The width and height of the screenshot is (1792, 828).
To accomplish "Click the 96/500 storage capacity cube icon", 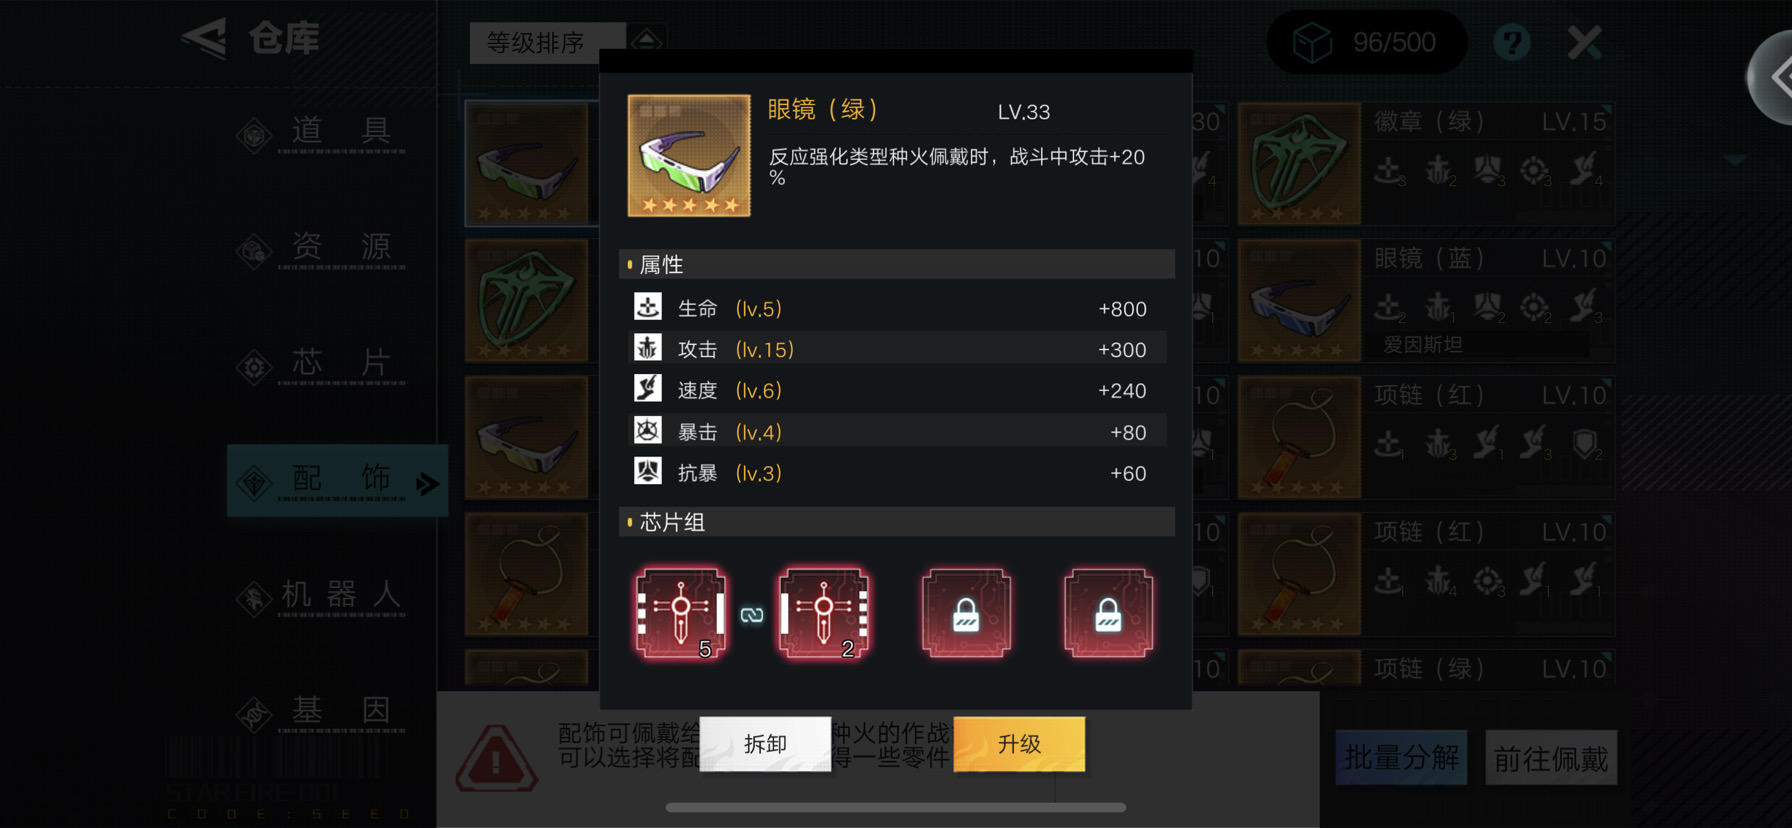I will [x=1312, y=42].
